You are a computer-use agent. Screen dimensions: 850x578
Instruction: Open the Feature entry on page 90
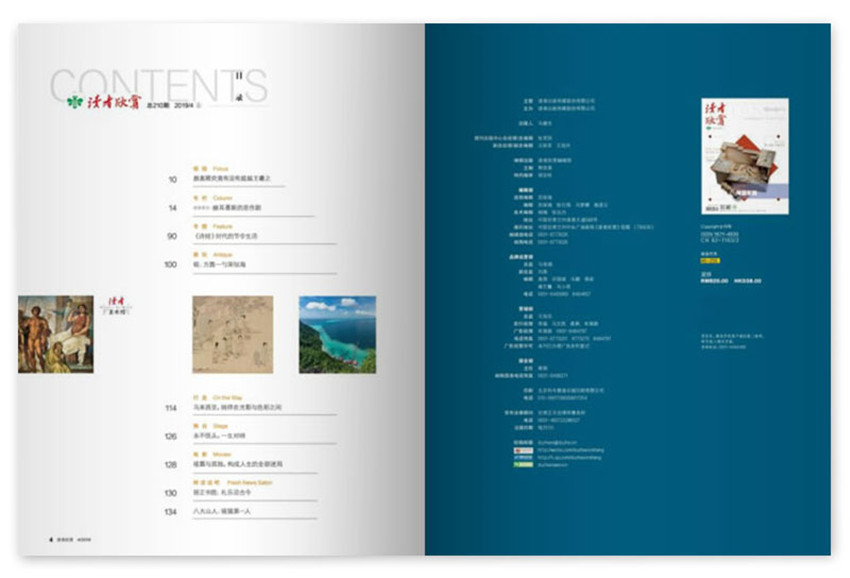(x=230, y=236)
